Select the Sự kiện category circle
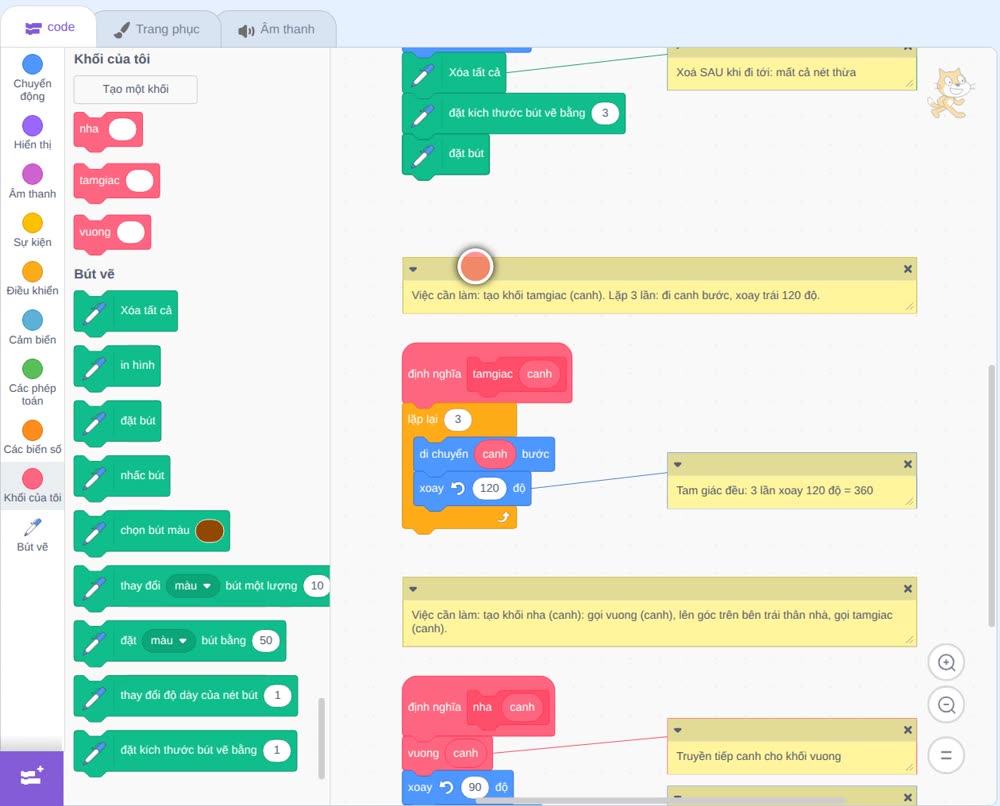This screenshot has width=1000, height=806. (33, 223)
